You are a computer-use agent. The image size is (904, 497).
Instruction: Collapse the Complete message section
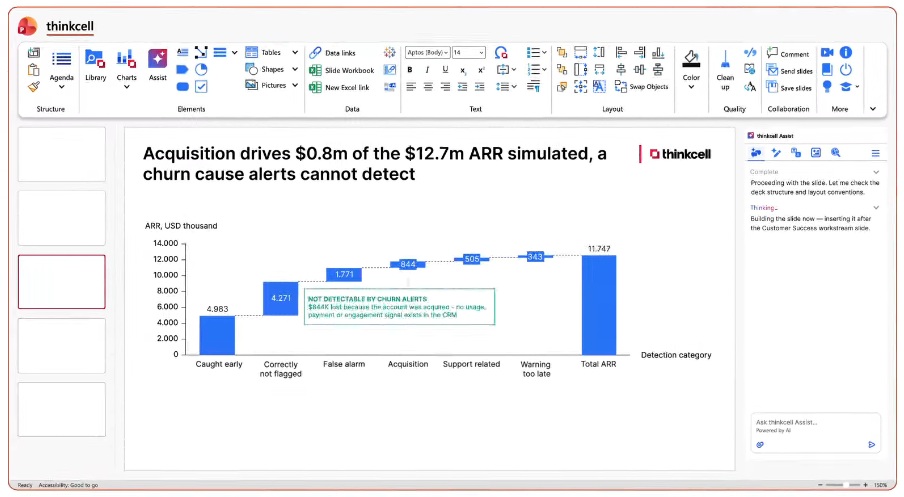tap(876, 172)
